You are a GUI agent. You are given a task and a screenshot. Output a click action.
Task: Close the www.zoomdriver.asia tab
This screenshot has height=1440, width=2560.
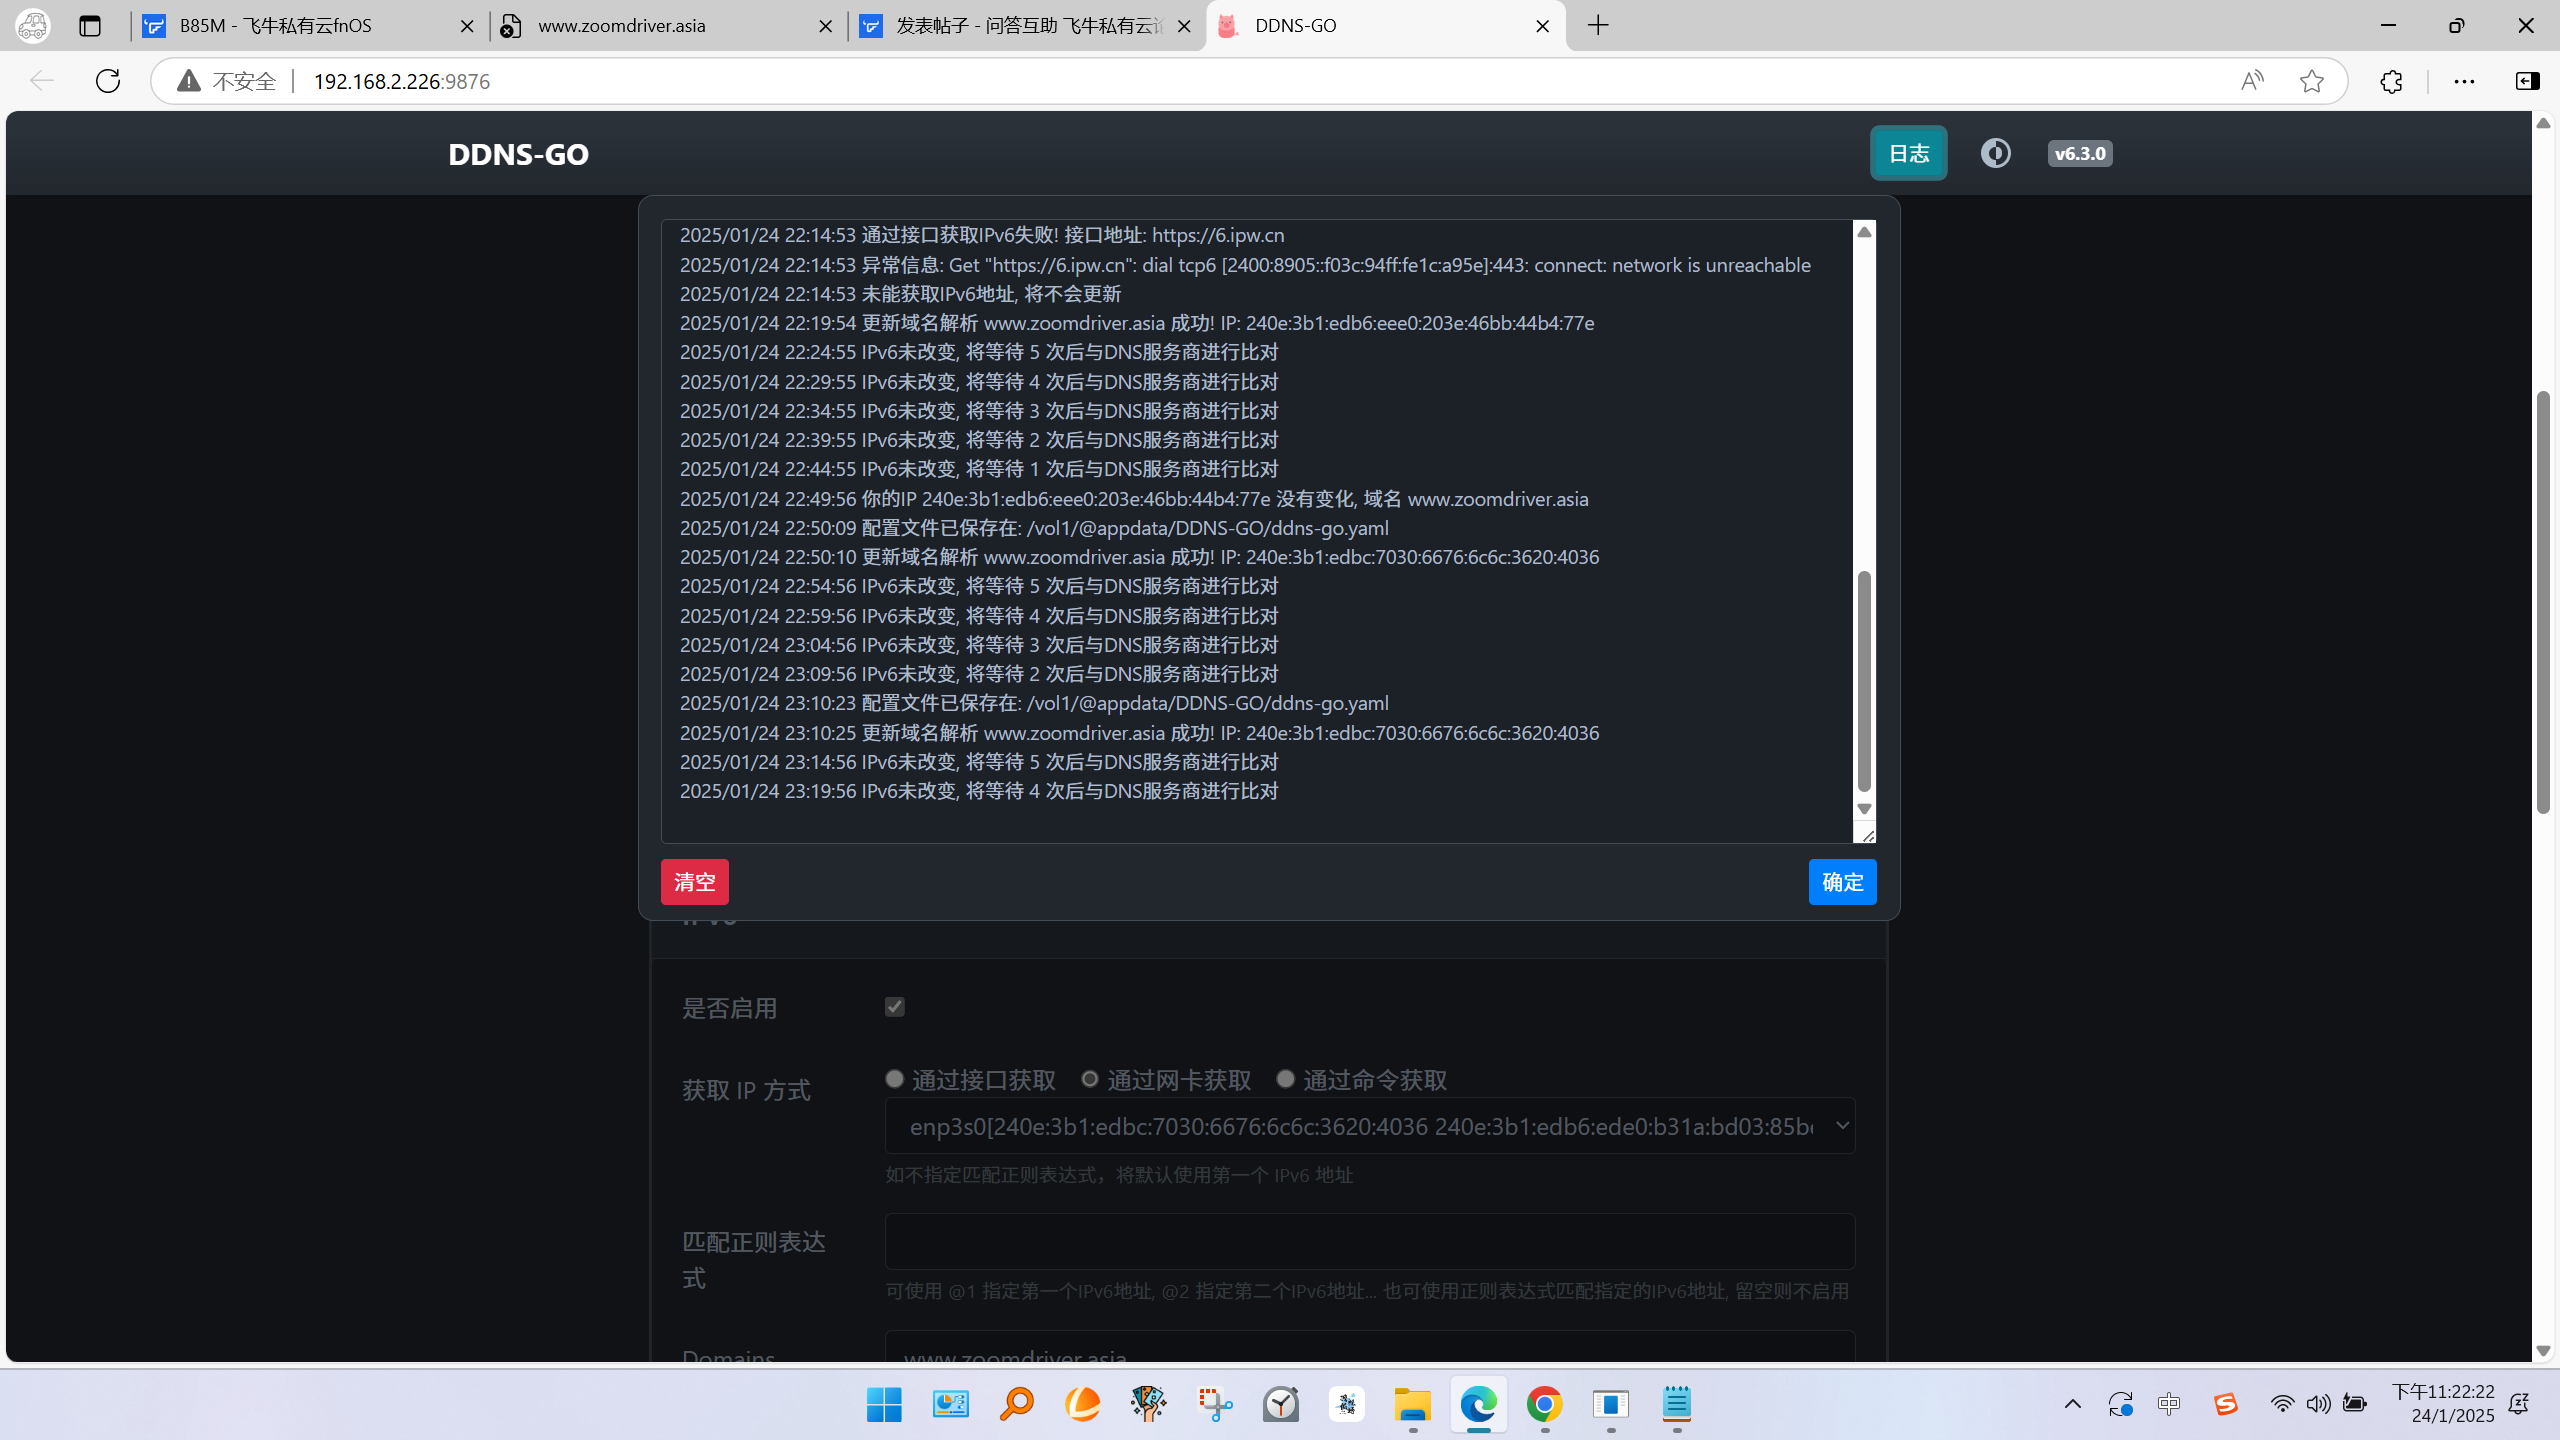coord(826,27)
